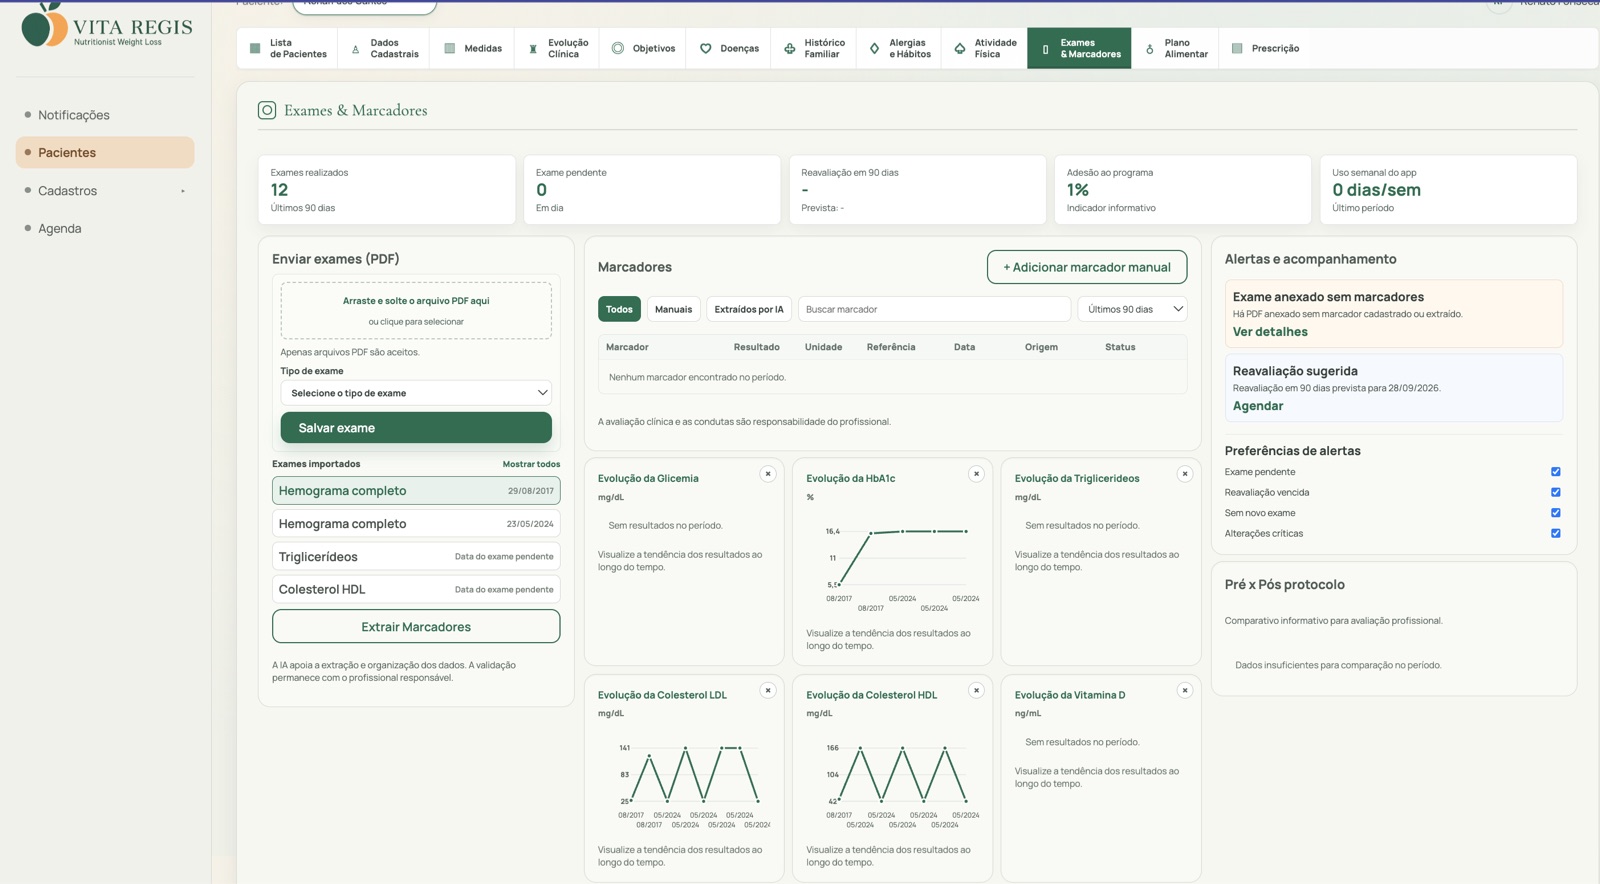Click the Origem column header
This screenshot has width=1600, height=884.
1041,347
